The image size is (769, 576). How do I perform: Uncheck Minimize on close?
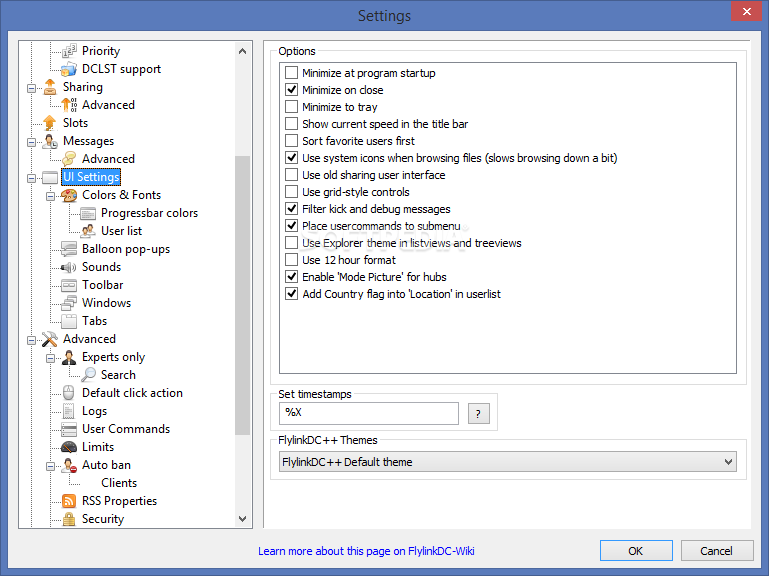[291, 90]
